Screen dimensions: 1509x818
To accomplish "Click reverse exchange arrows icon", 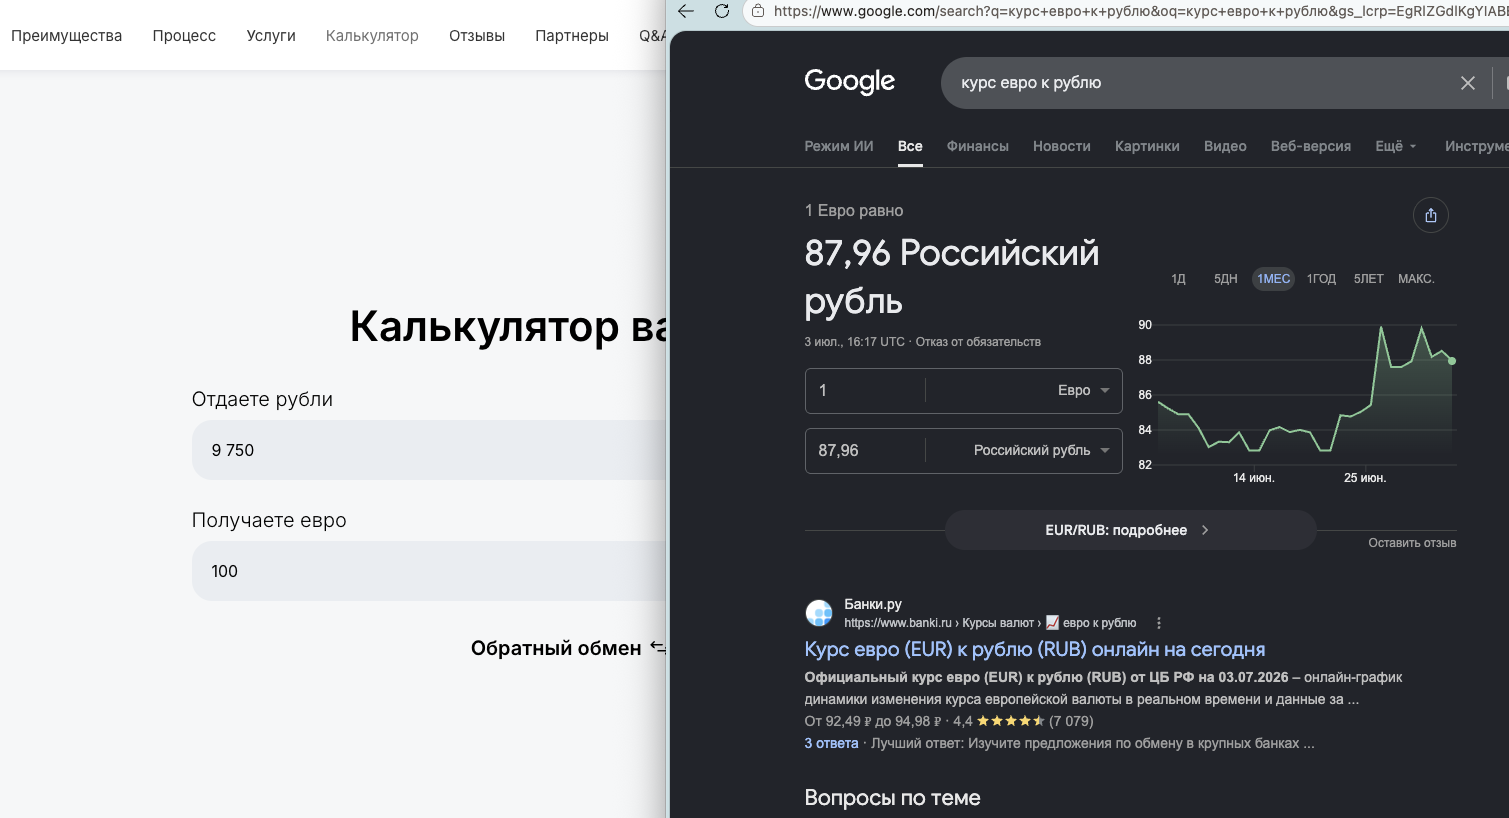I will [x=657, y=647].
